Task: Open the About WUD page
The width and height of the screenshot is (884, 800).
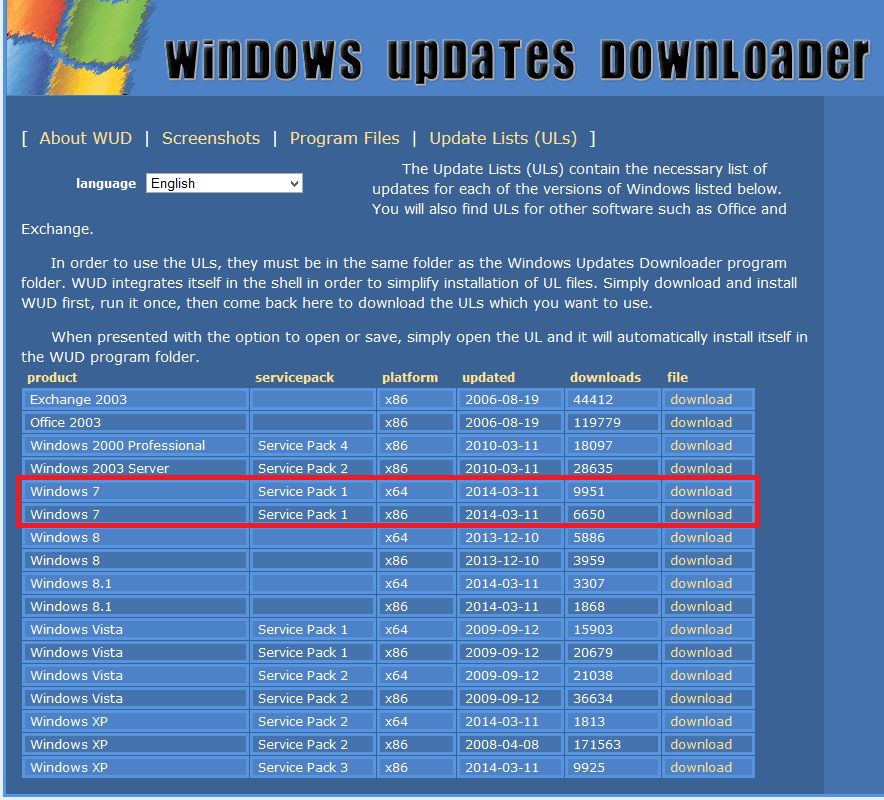Action: click(86, 138)
